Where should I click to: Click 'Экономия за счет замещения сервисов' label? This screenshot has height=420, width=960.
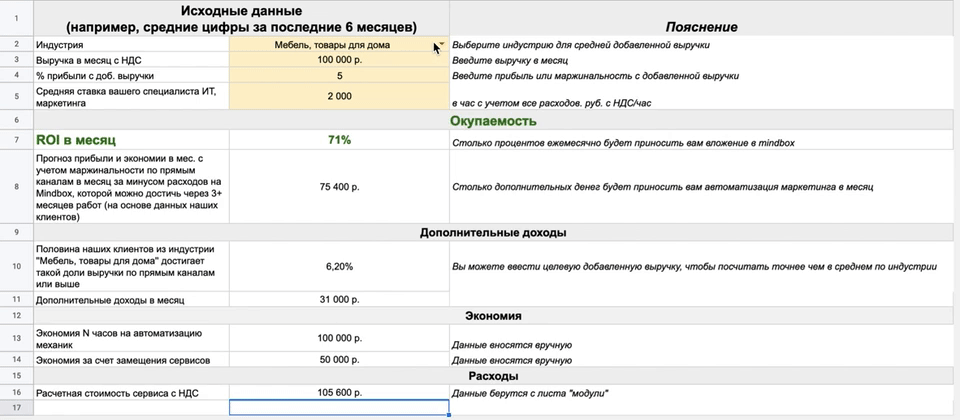pyautogui.click(x=132, y=360)
